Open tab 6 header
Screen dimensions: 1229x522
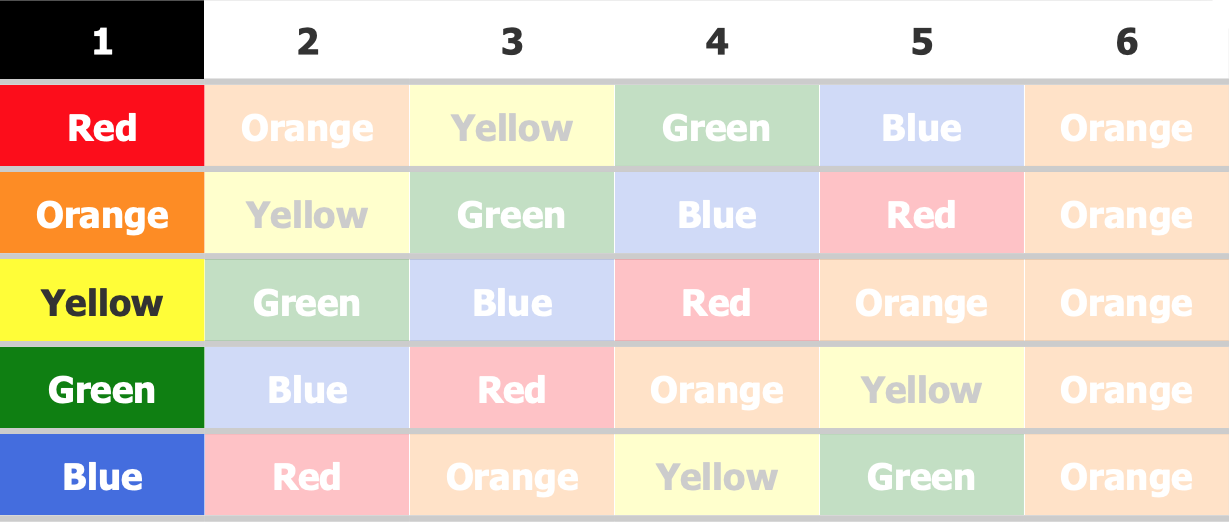click(1127, 40)
